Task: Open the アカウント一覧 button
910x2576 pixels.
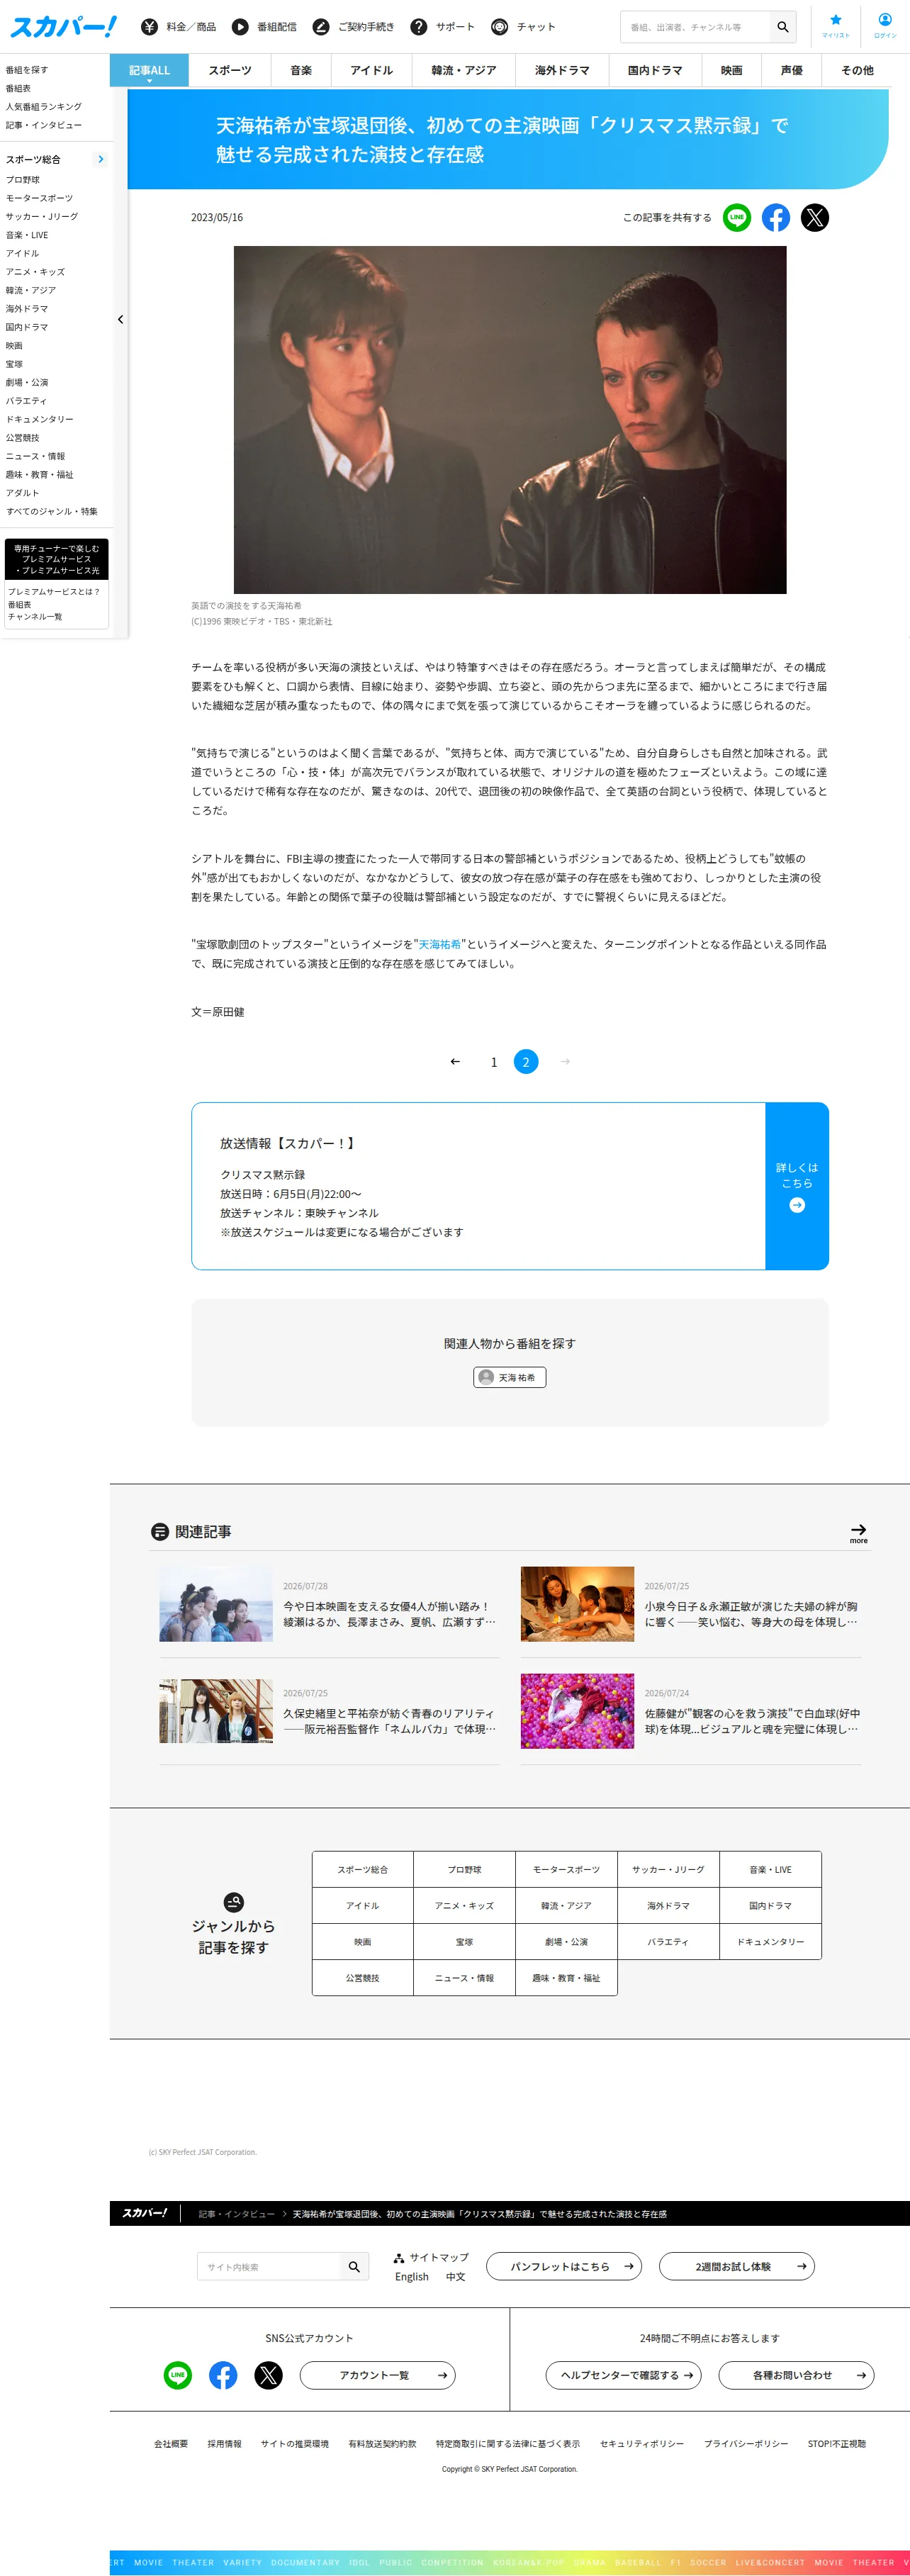Action: click(378, 2375)
